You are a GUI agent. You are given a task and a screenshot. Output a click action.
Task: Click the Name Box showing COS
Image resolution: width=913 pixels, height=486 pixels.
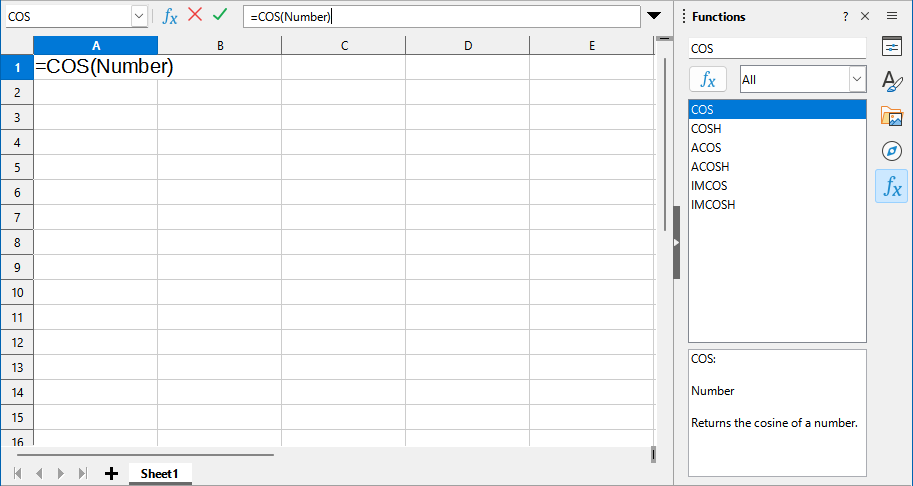[69, 16]
